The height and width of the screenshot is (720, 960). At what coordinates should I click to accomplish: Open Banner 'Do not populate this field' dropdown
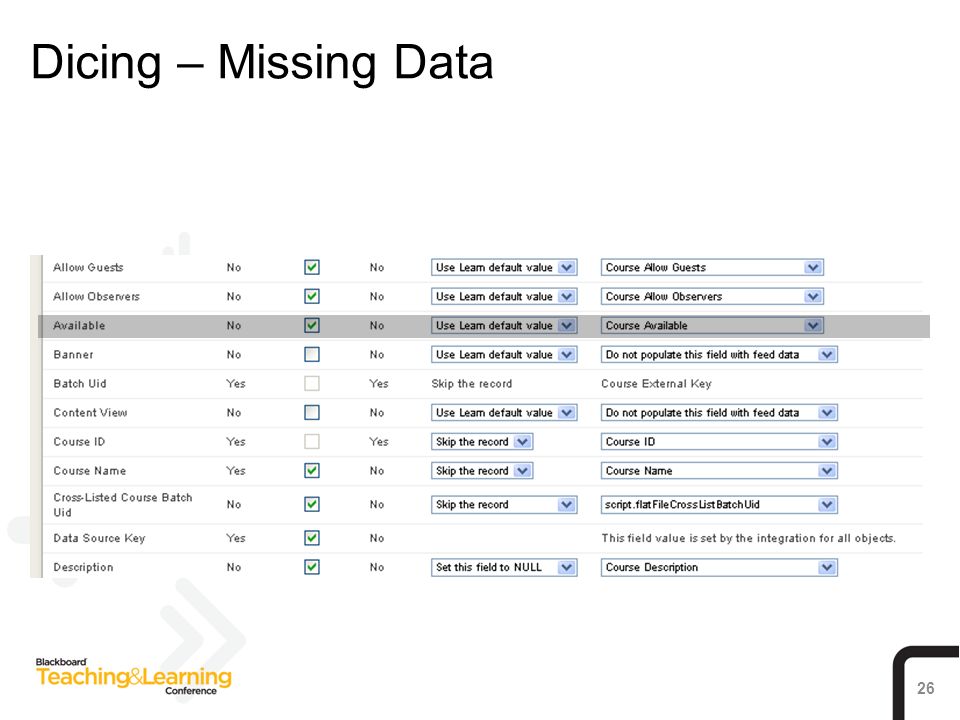(719, 354)
